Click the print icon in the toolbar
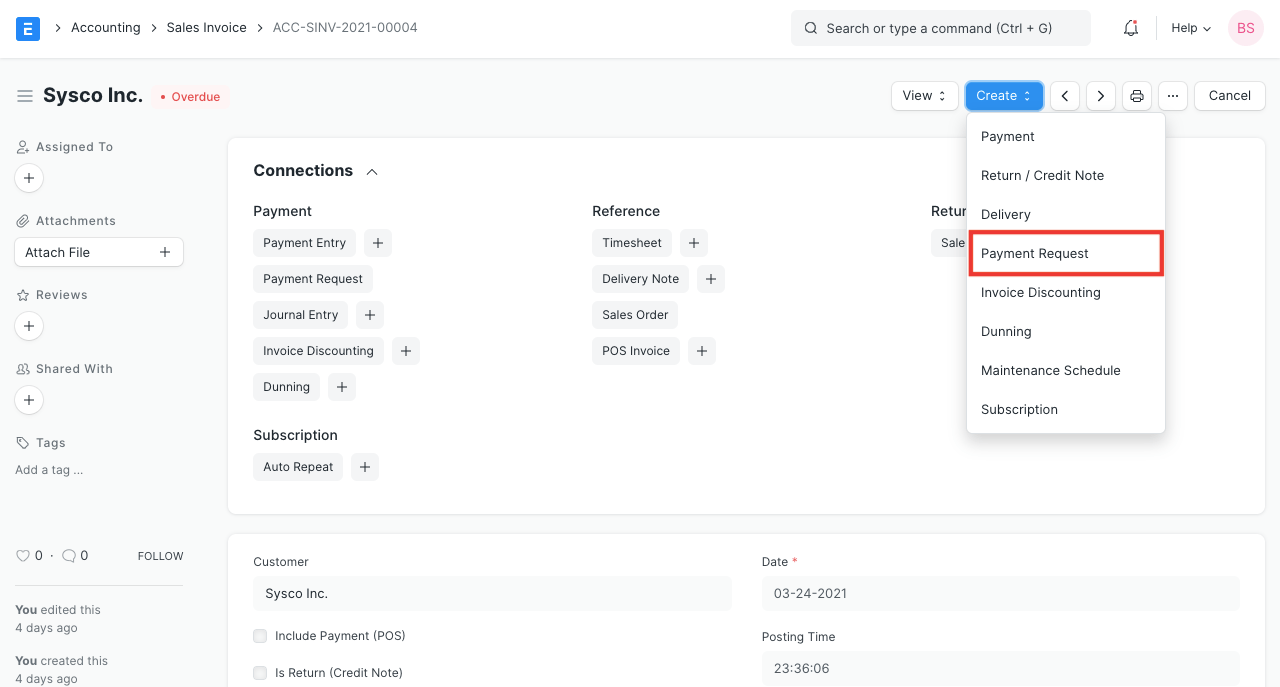 pos(1137,95)
